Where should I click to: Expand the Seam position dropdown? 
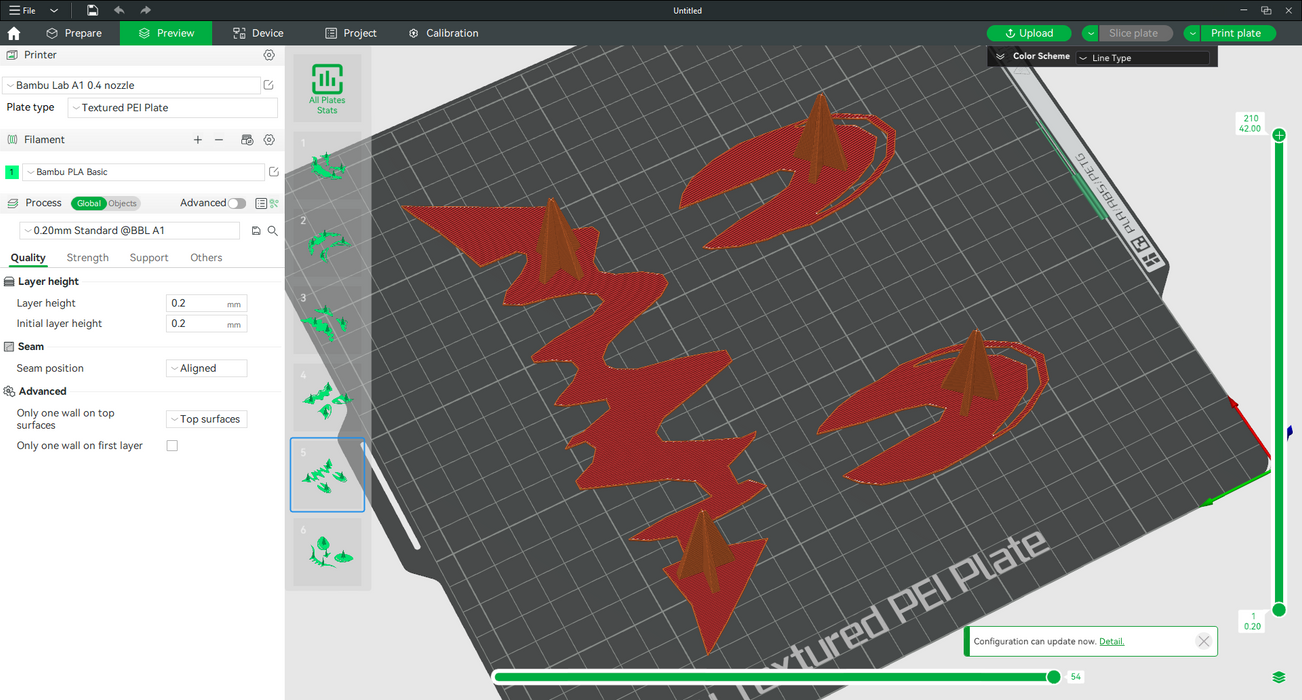(206, 368)
